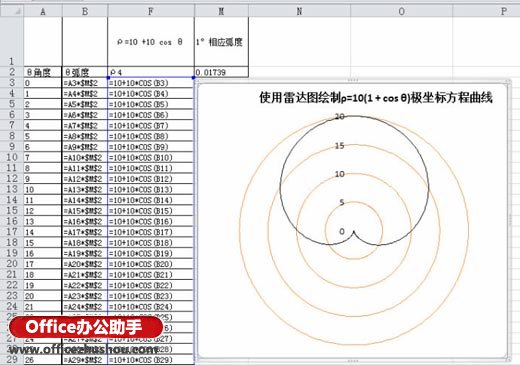Select column N header
This screenshot has height=365, width=520.
coord(299,11)
